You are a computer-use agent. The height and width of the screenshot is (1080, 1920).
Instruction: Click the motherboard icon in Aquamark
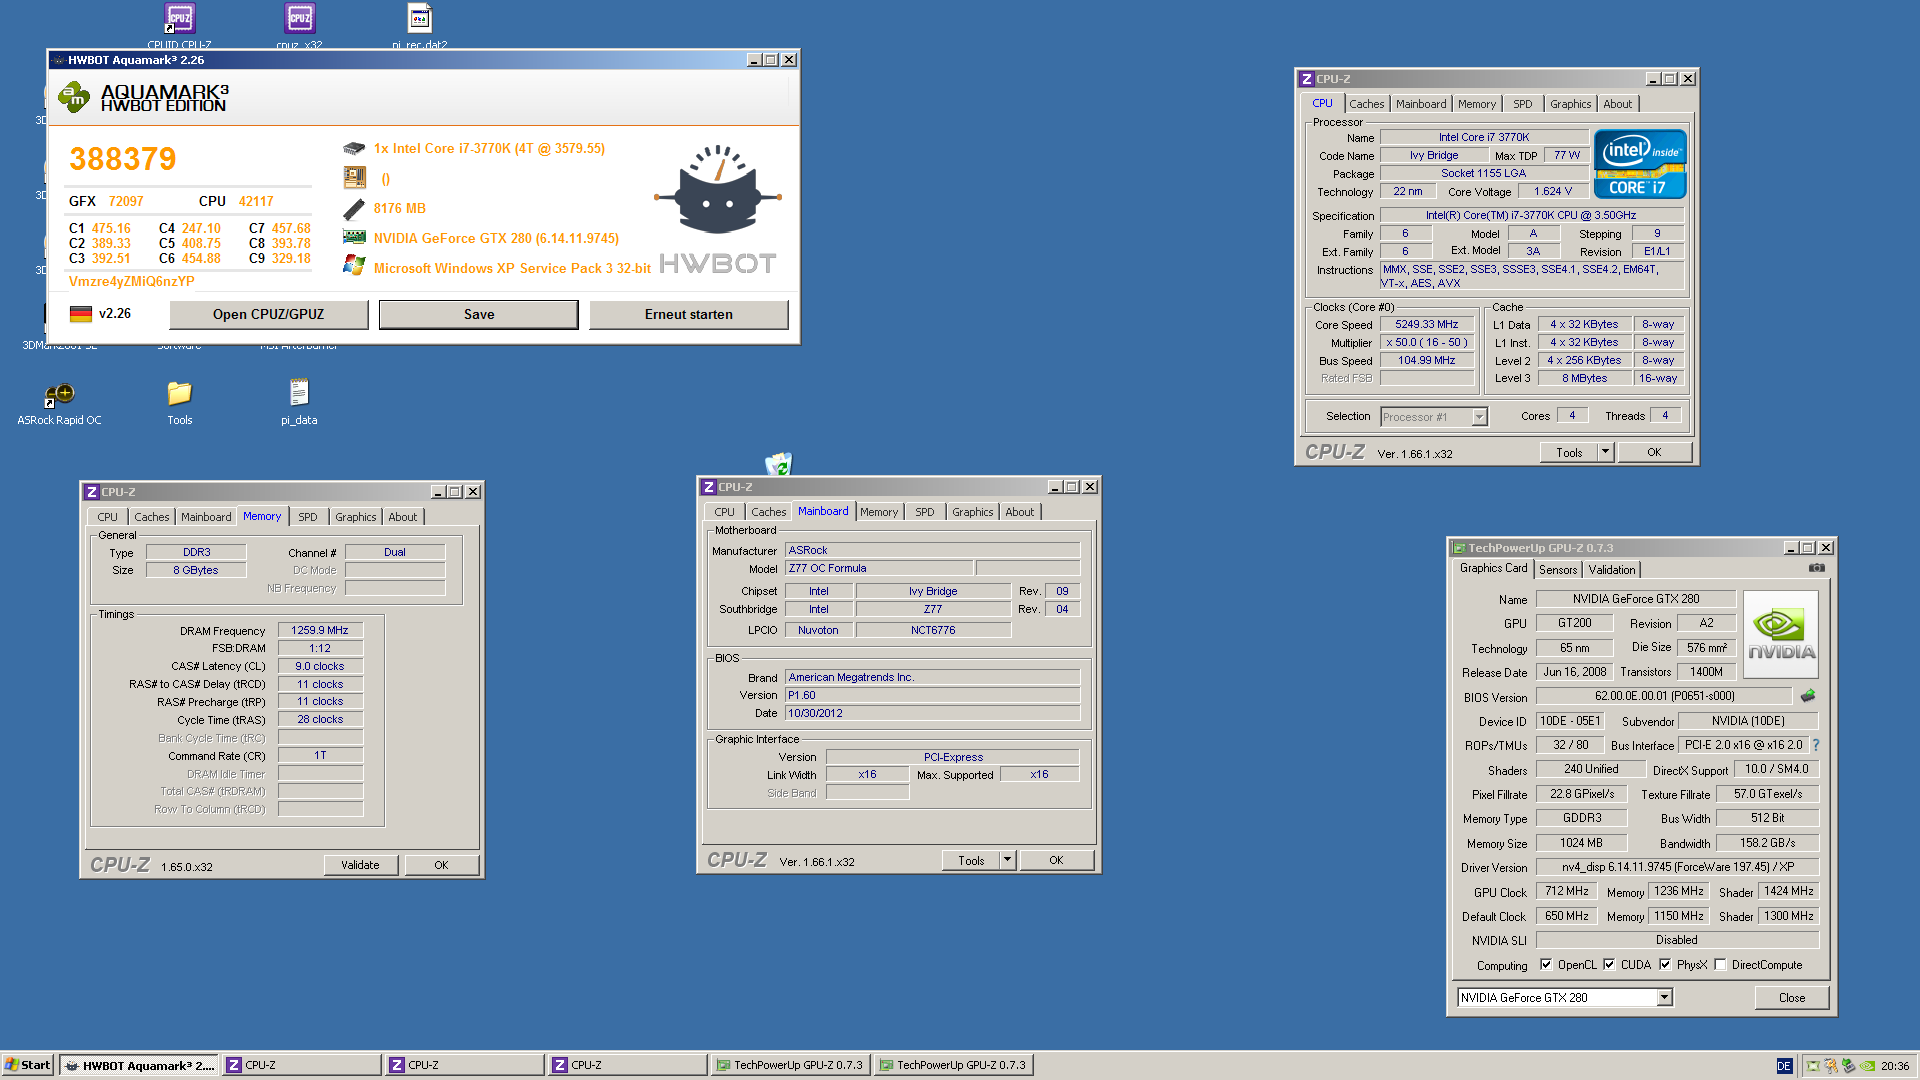[354, 178]
